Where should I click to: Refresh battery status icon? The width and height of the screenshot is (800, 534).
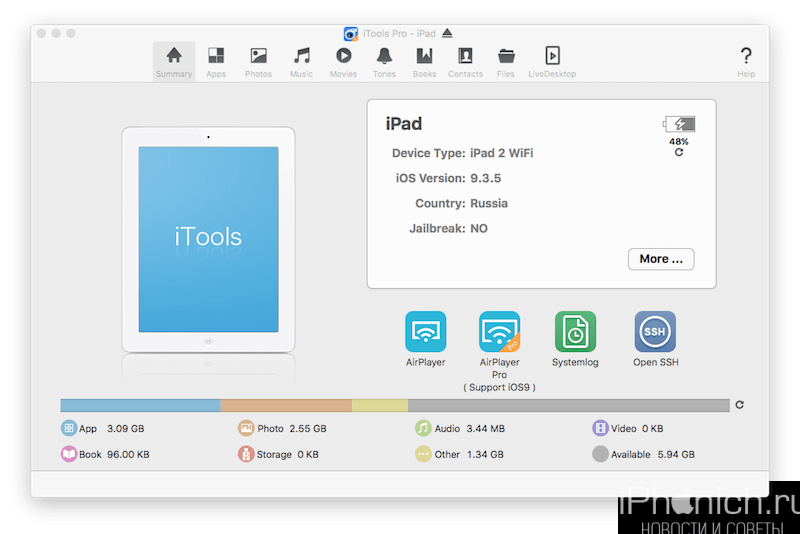pyautogui.click(x=679, y=152)
